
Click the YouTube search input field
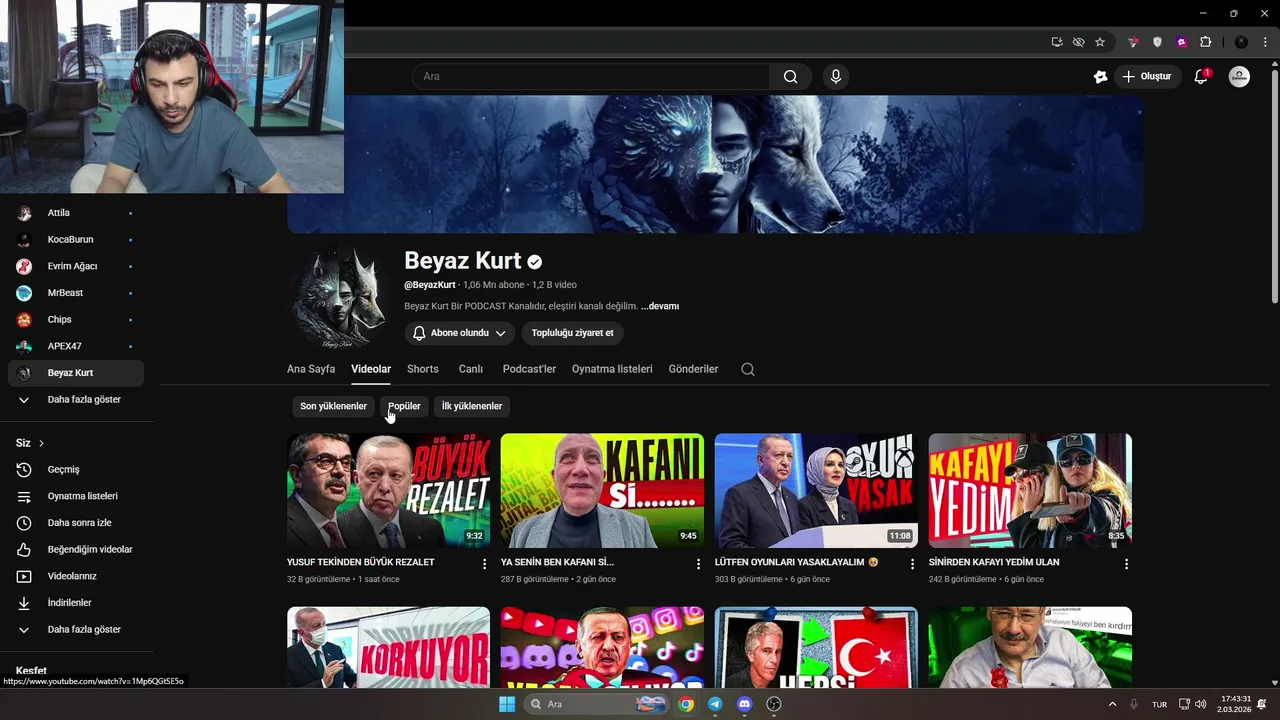(x=591, y=77)
